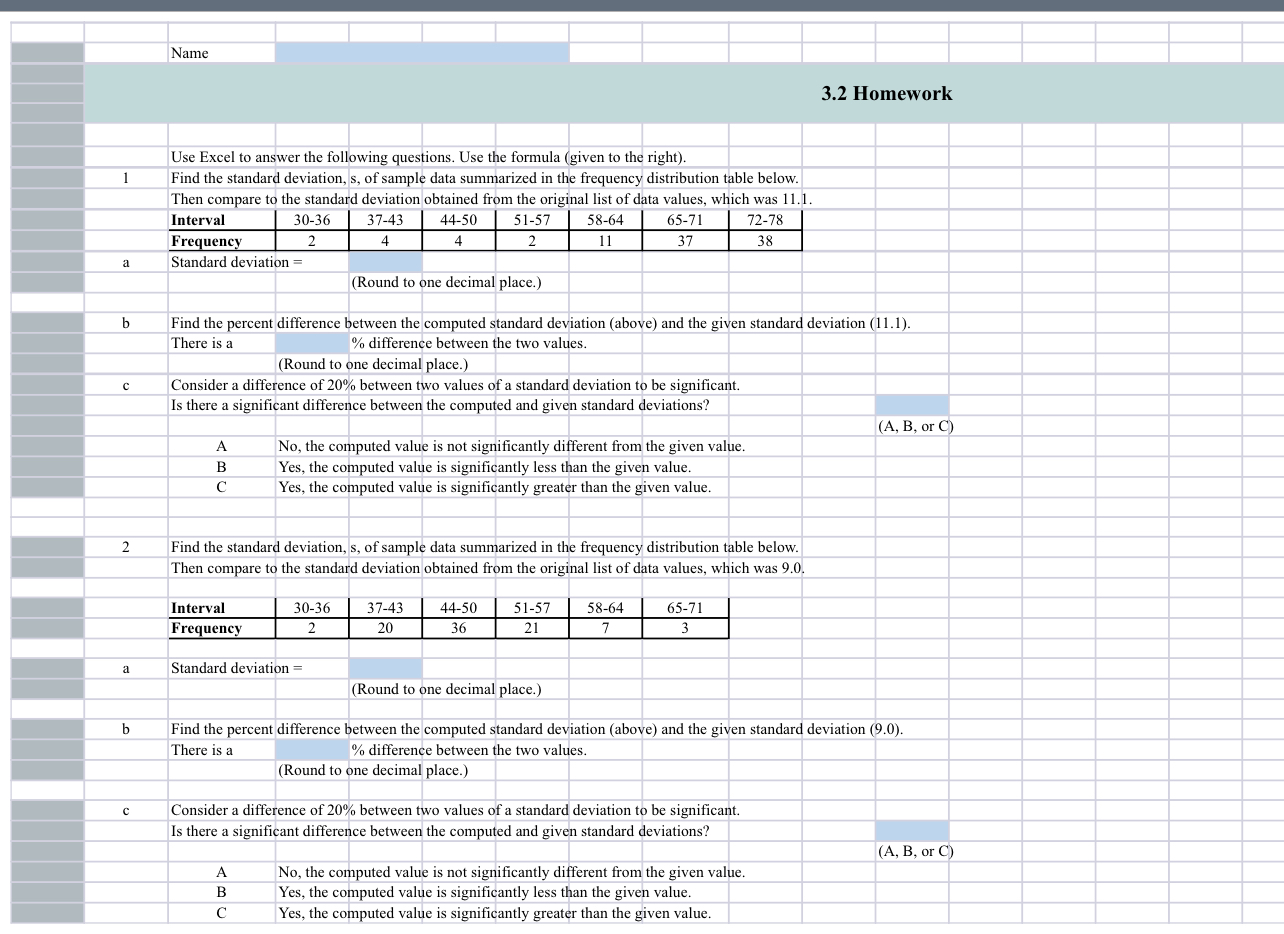The height and width of the screenshot is (934, 1284).
Task: Select the percent difference blank in question 2b
Action: (309, 750)
